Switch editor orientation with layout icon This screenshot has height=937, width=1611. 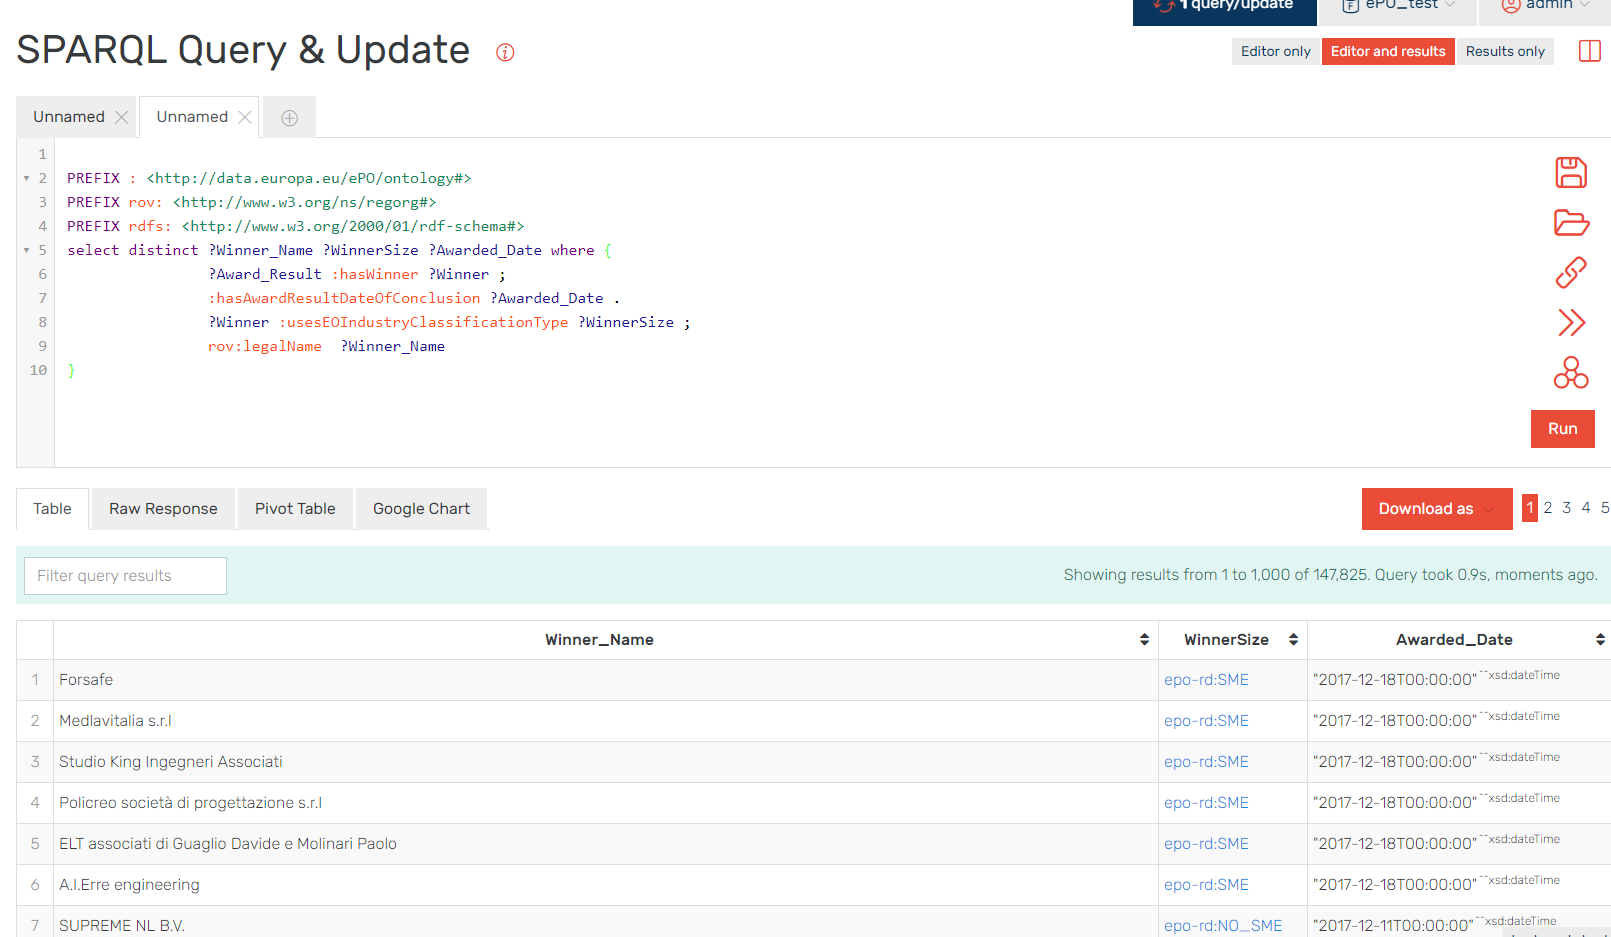coord(1590,51)
